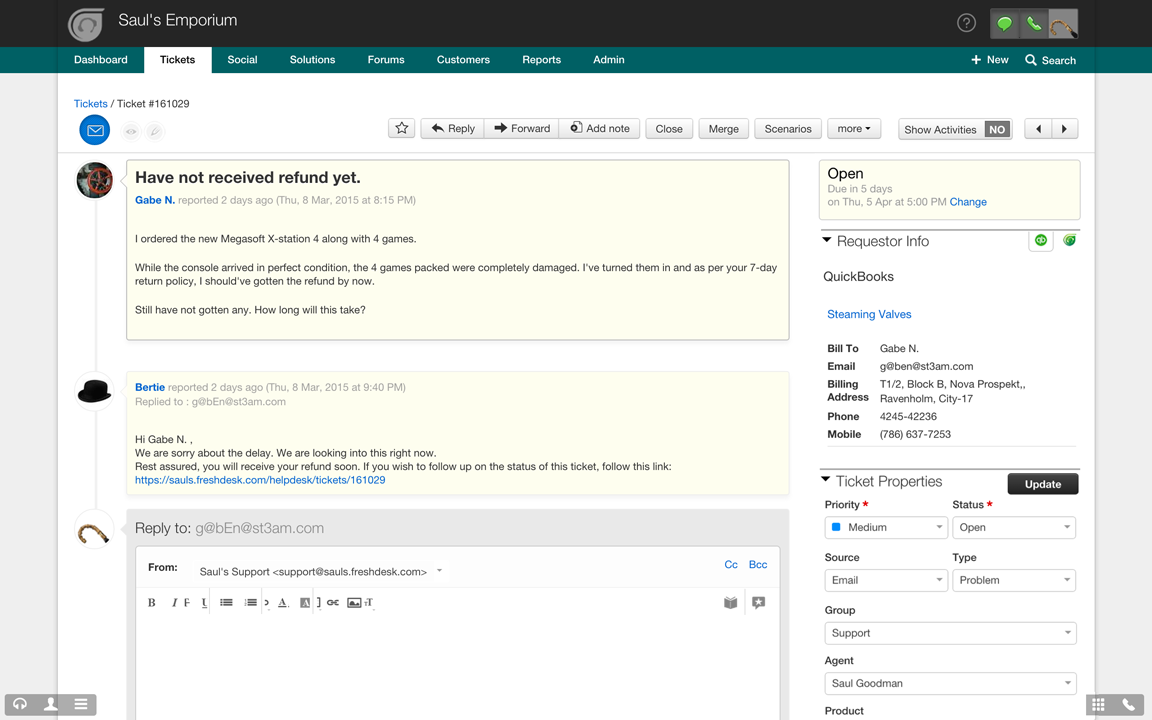Follow the Steaming Valves link
The image size is (1152, 720).
click(x=869, y=314)
